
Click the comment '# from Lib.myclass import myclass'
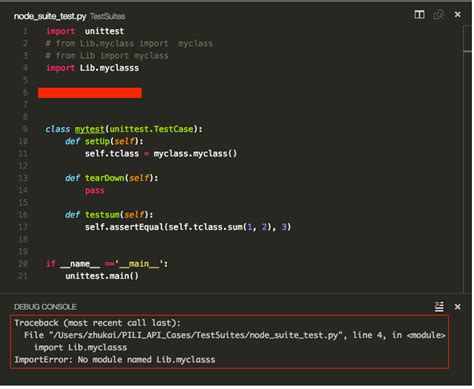tap(129, 43)
